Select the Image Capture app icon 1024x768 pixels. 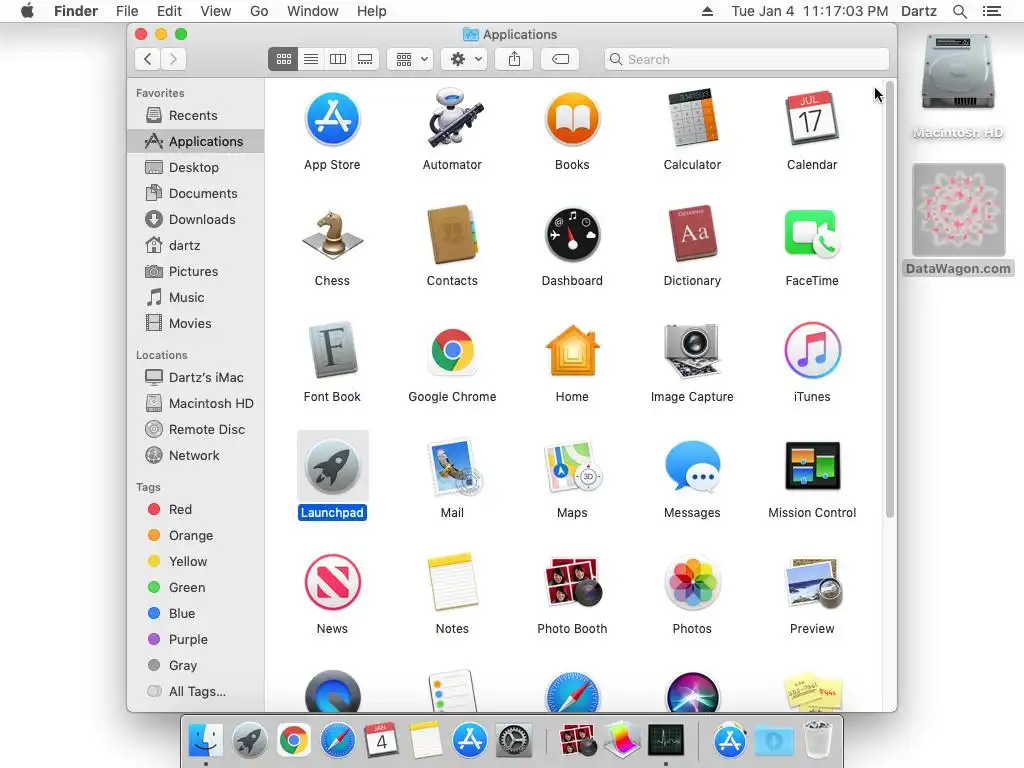coord(692,351)
